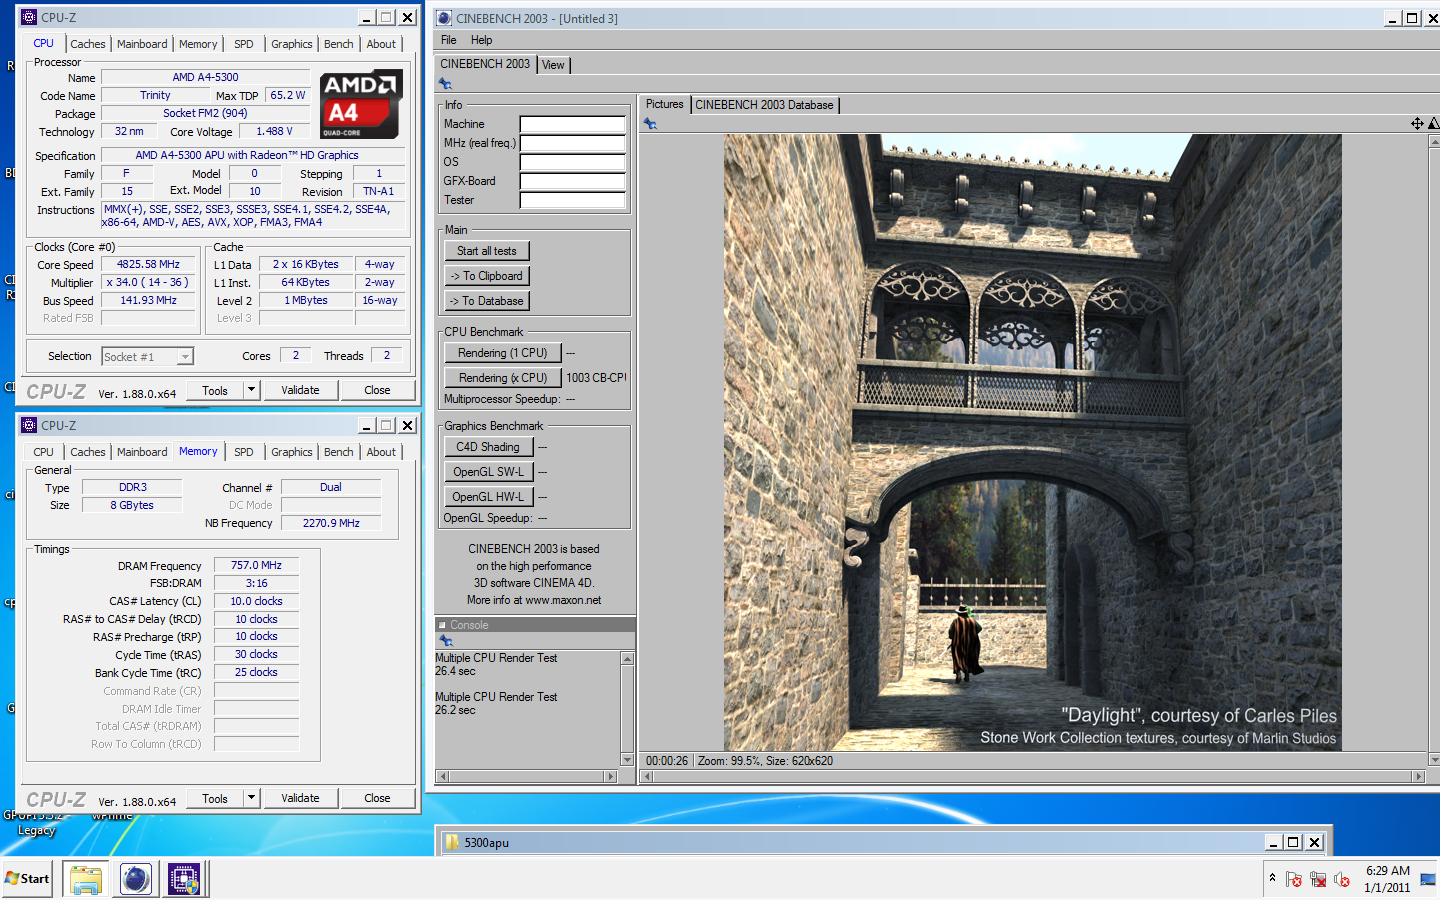Open the Windows Explorer taskbar icon
This screenshot has height=900, width=1440.
[x=85, y=879]
